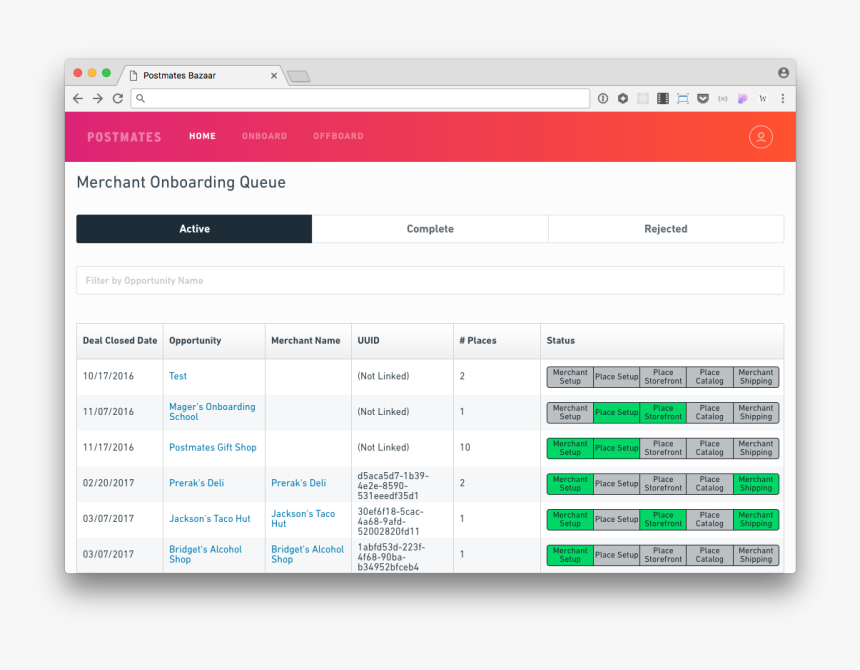
Task: Click the curly braces extension icon
Action: point(723,99)
